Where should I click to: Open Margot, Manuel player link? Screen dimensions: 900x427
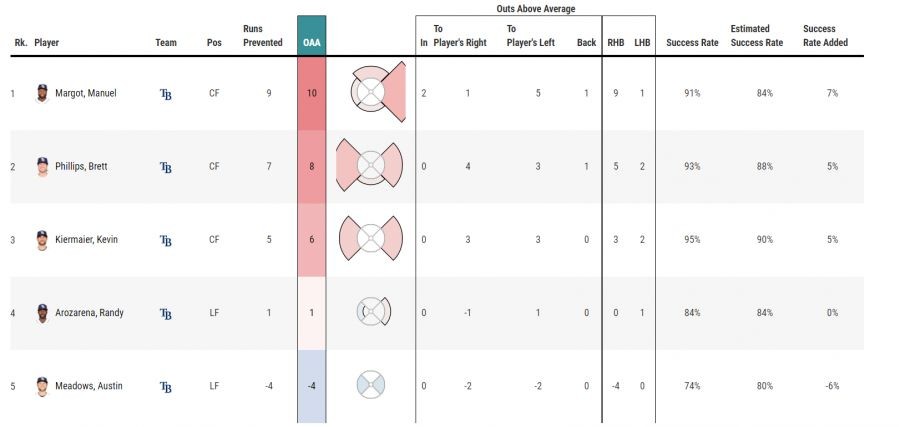point(86,93)
